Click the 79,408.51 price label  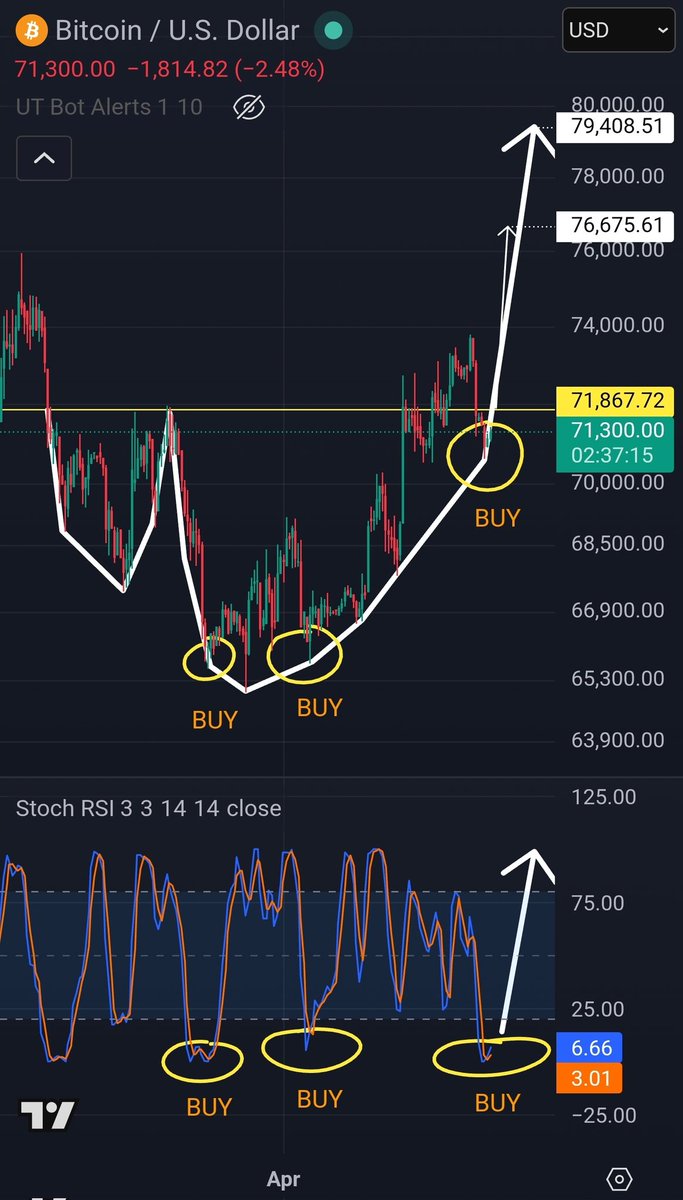point(613,126)
